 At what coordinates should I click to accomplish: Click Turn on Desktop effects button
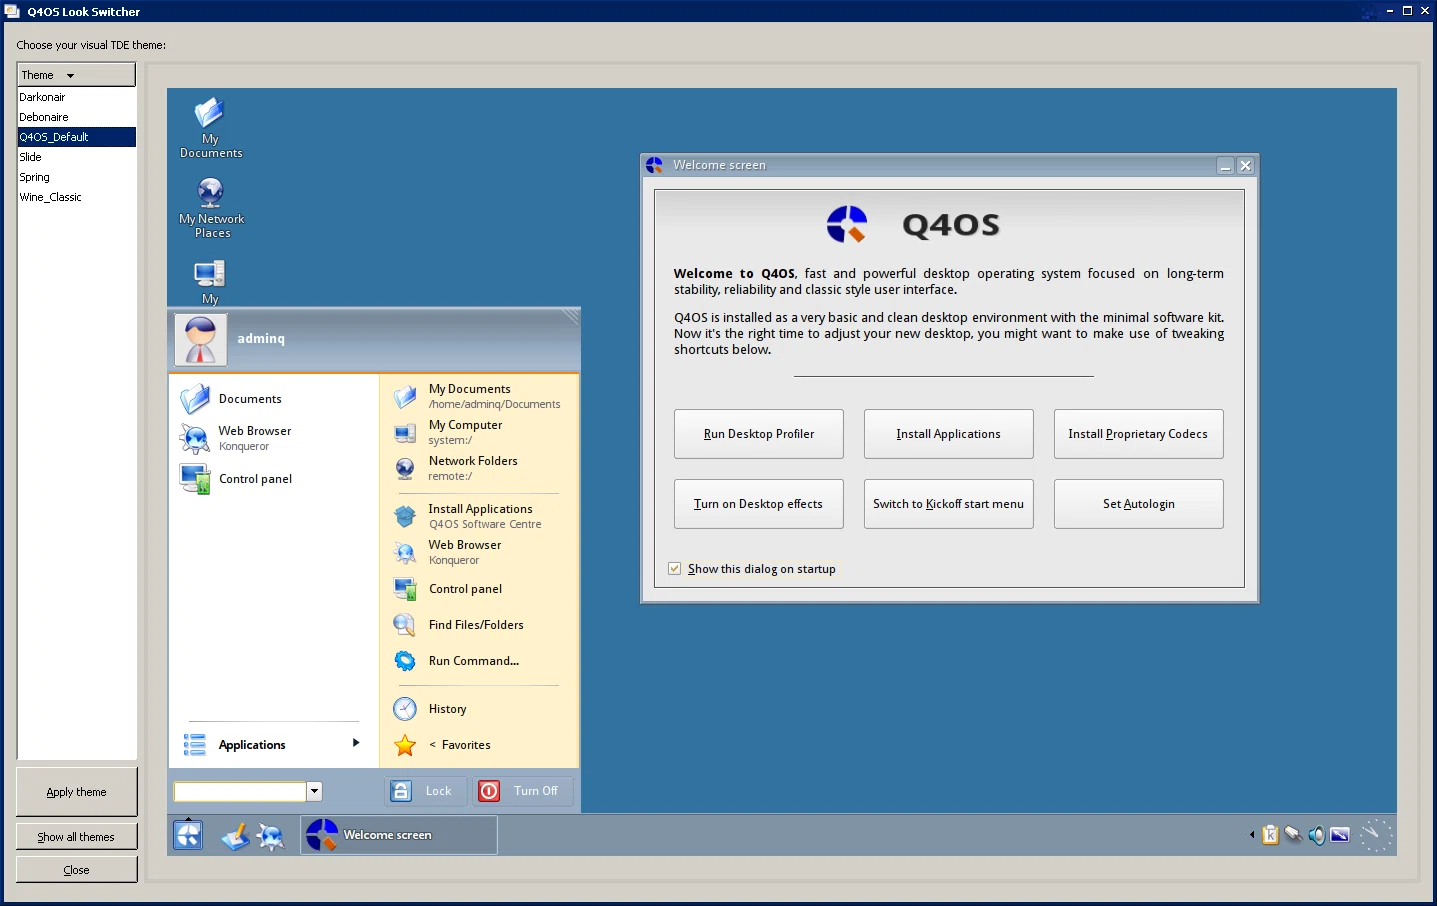click(759, 504)
